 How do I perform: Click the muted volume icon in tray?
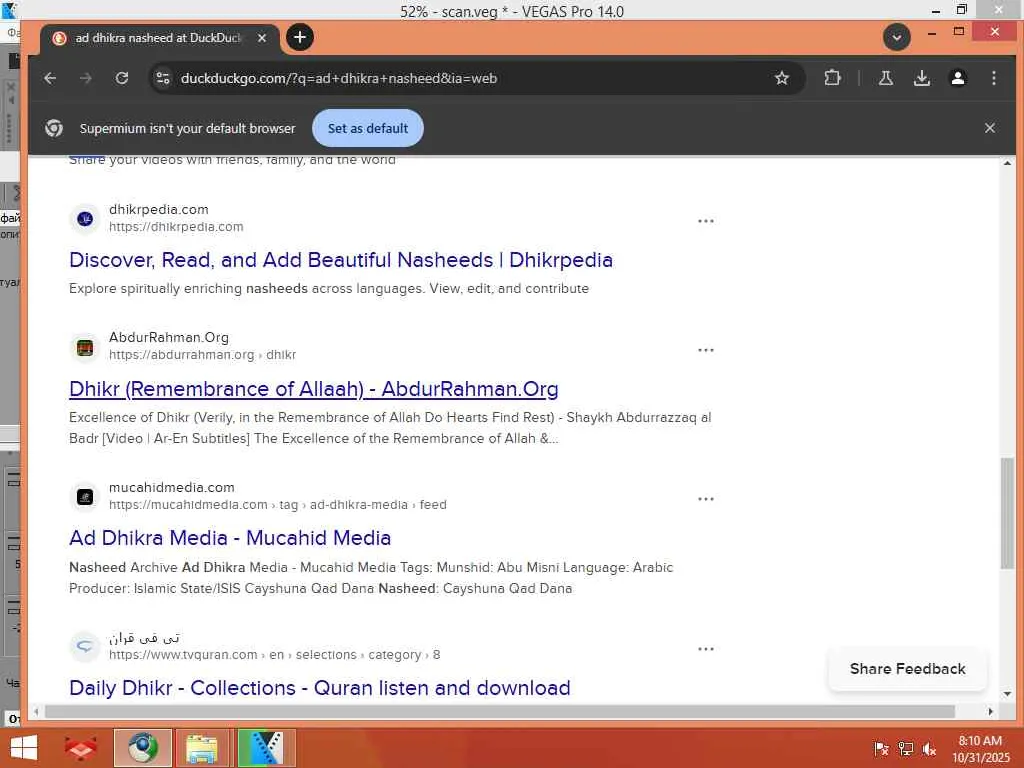(x=929, y=749)
